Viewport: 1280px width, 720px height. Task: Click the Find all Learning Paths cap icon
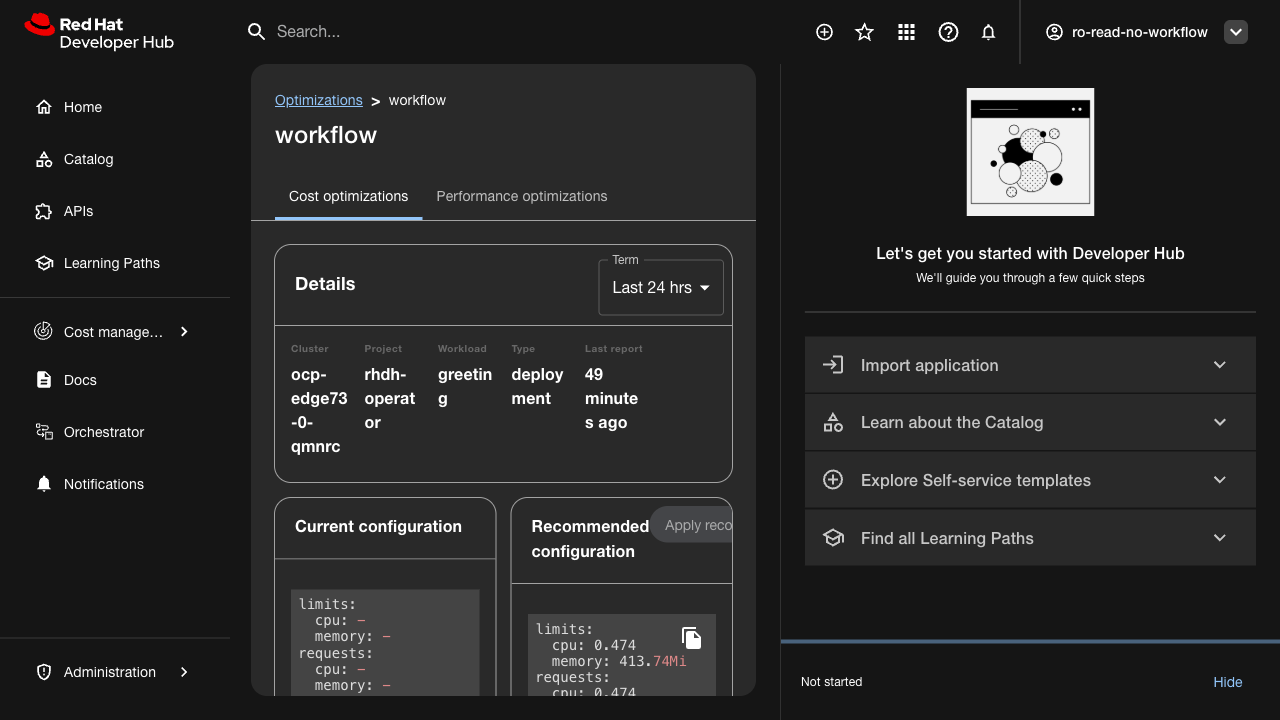(833, 538)
